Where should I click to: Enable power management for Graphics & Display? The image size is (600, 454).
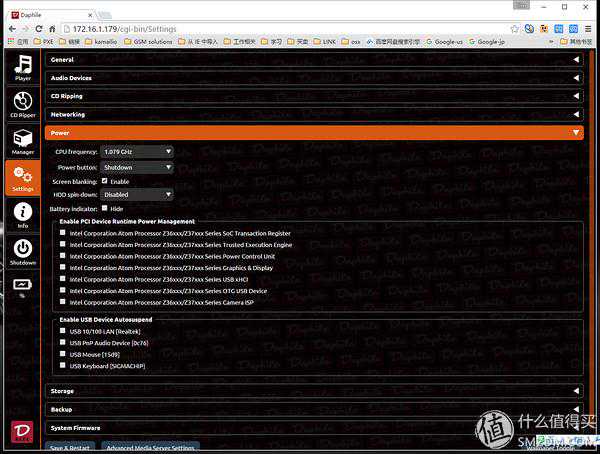63,267
